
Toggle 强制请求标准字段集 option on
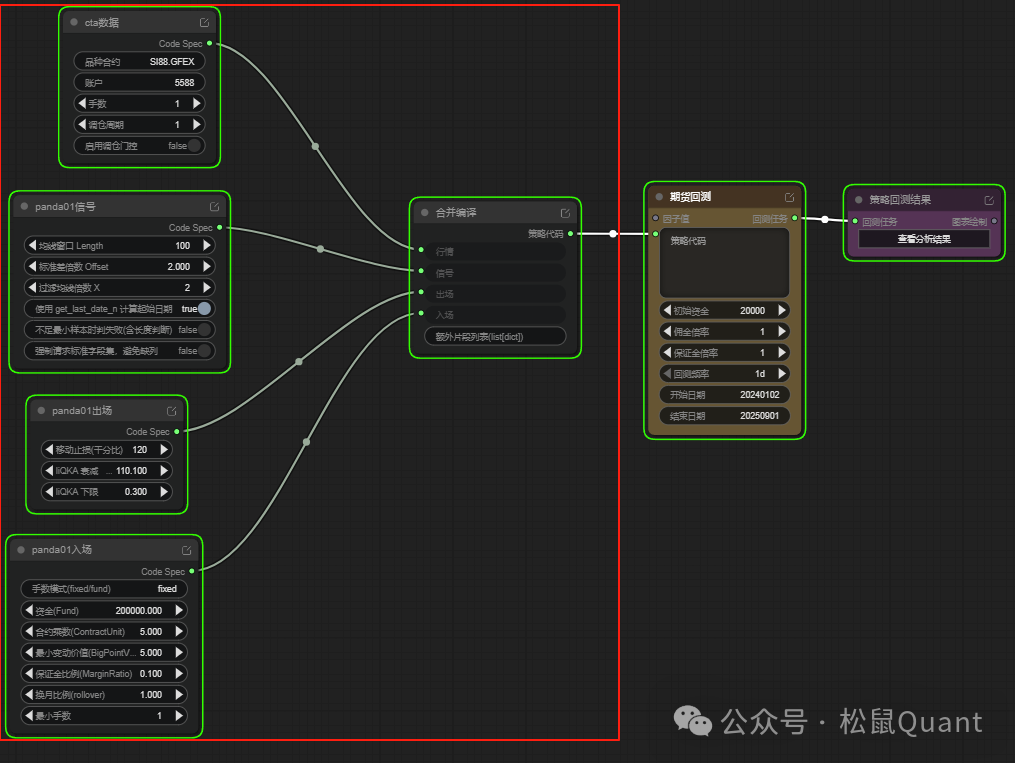[204, 351]
